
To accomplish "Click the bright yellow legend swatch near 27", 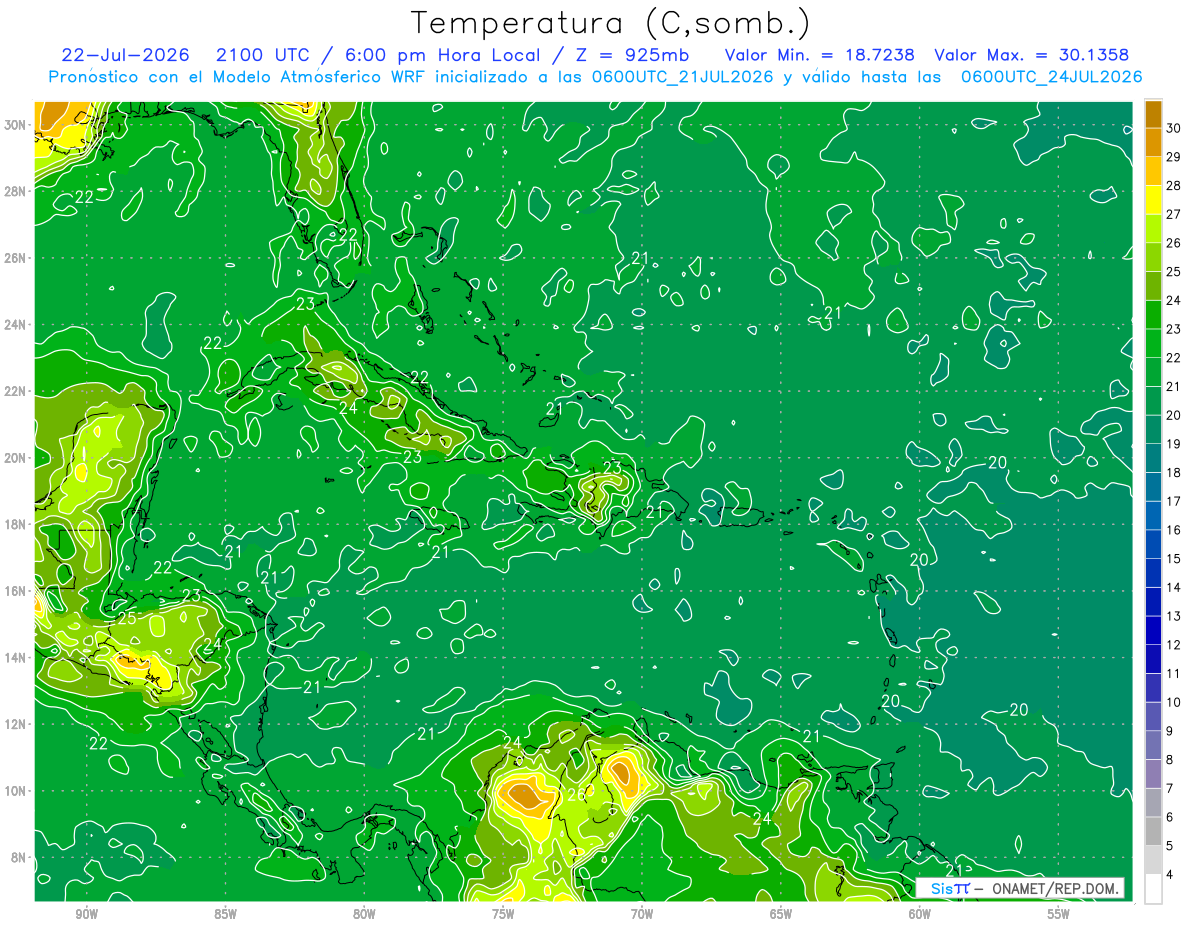I will tap(1153, 200).
